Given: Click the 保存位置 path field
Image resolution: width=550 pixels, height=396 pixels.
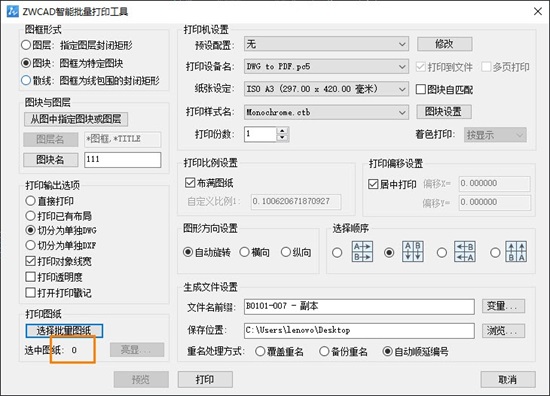Looking at the screenshot, I should 359,330.
